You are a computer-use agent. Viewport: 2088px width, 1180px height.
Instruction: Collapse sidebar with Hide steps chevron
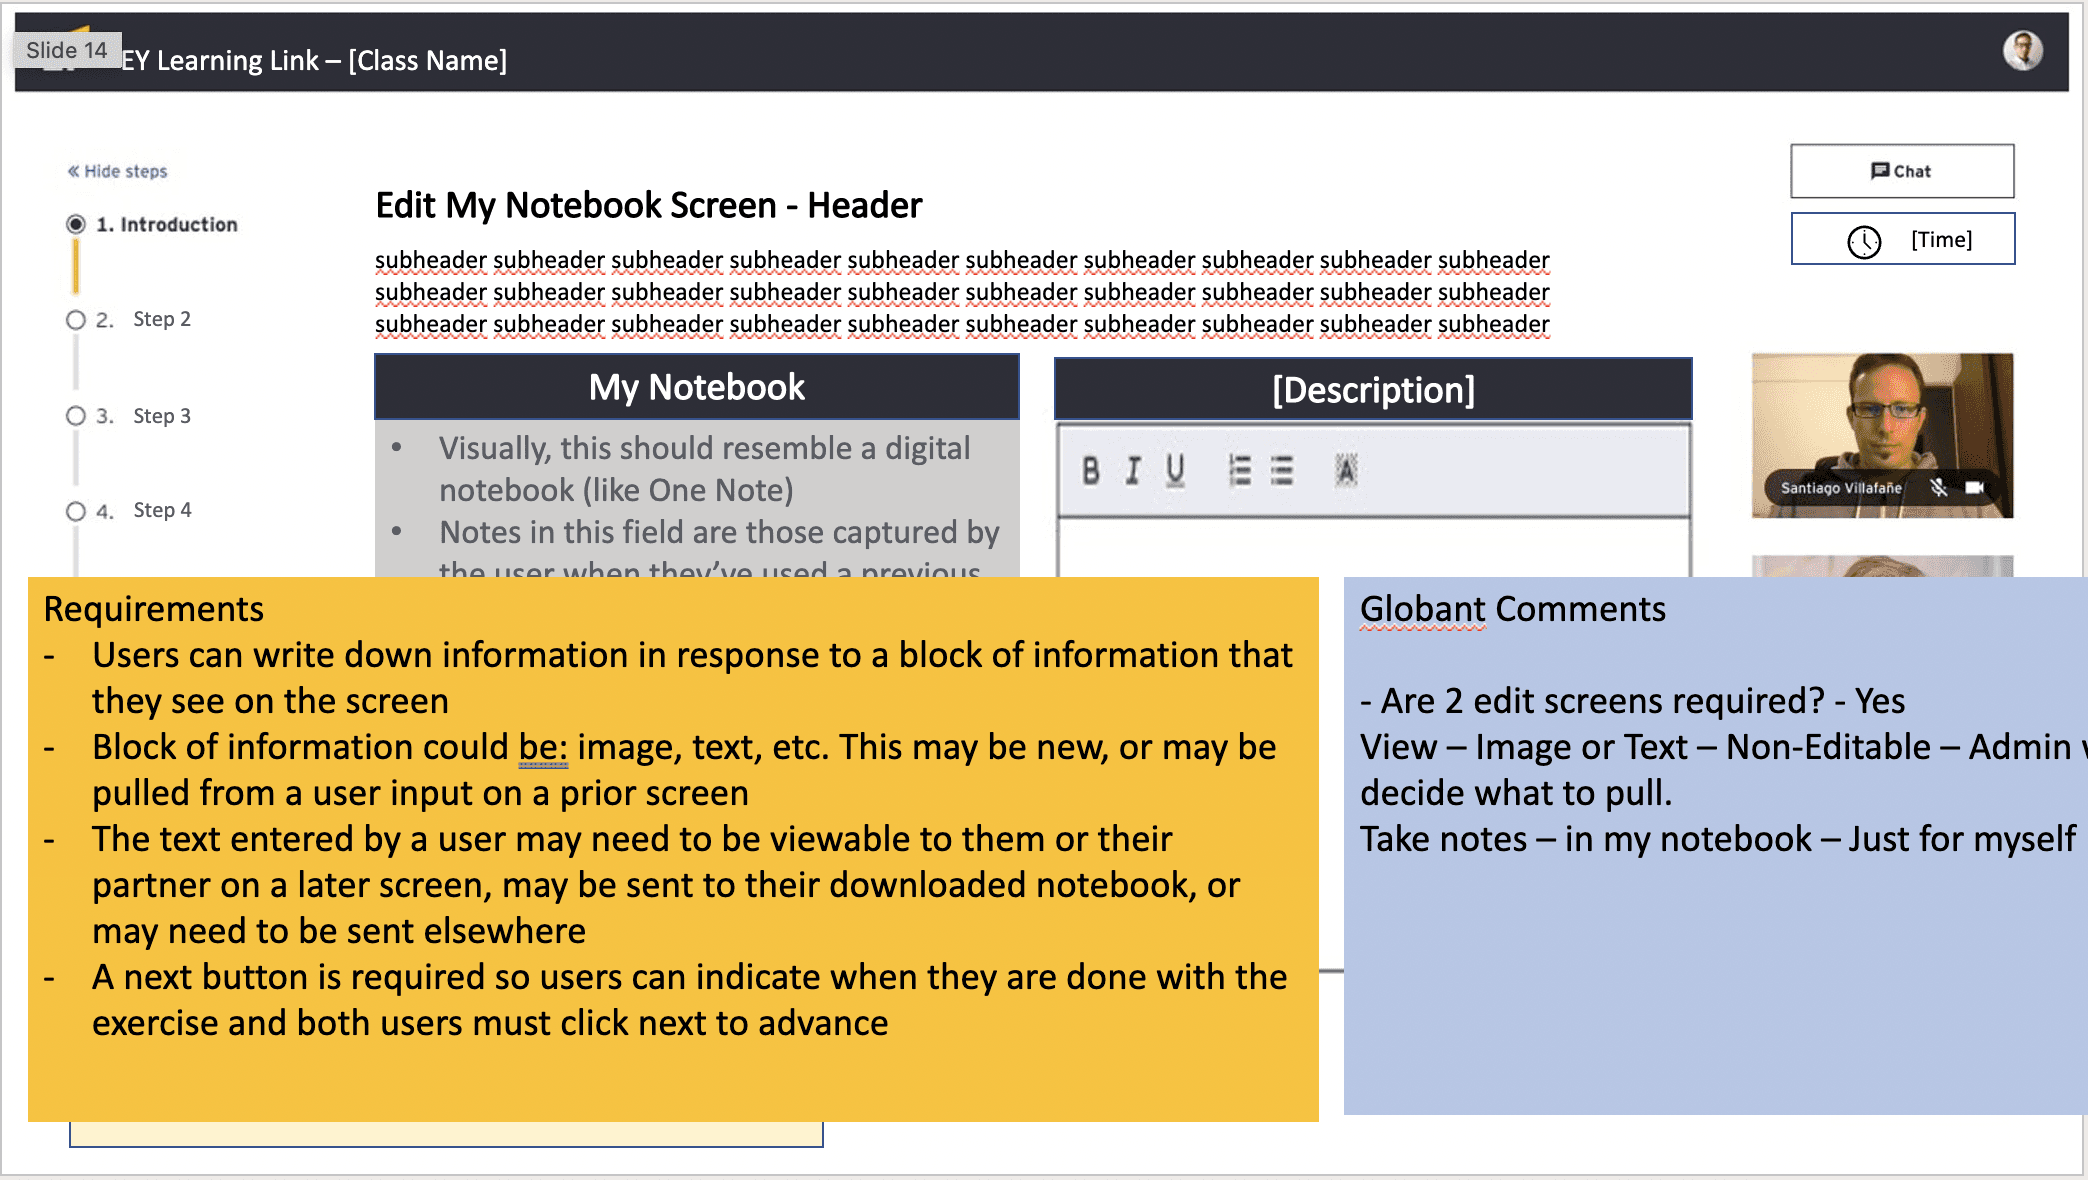(x=73, y=171)
